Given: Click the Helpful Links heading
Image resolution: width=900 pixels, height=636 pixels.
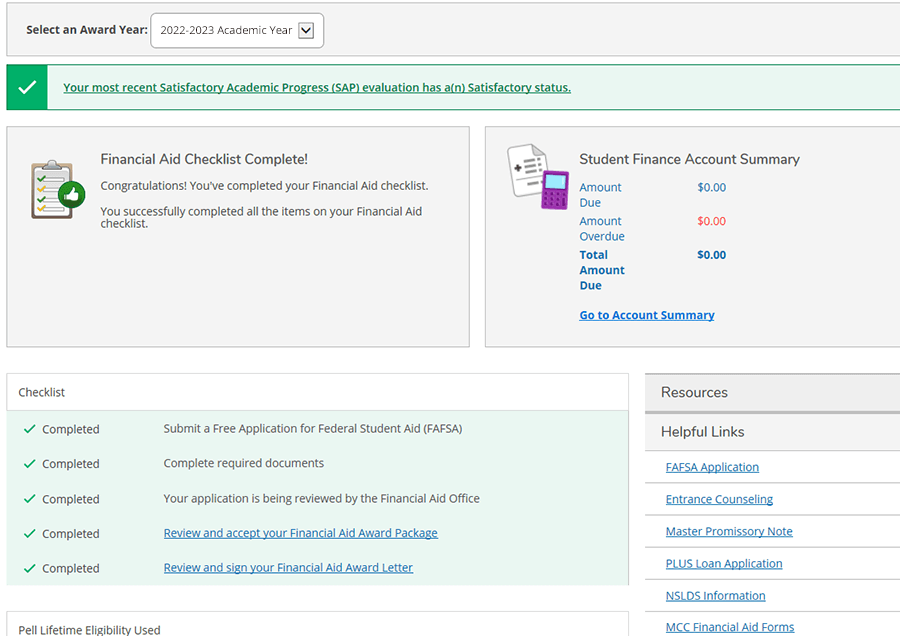Looking at the screenshot, I should 703,432.
